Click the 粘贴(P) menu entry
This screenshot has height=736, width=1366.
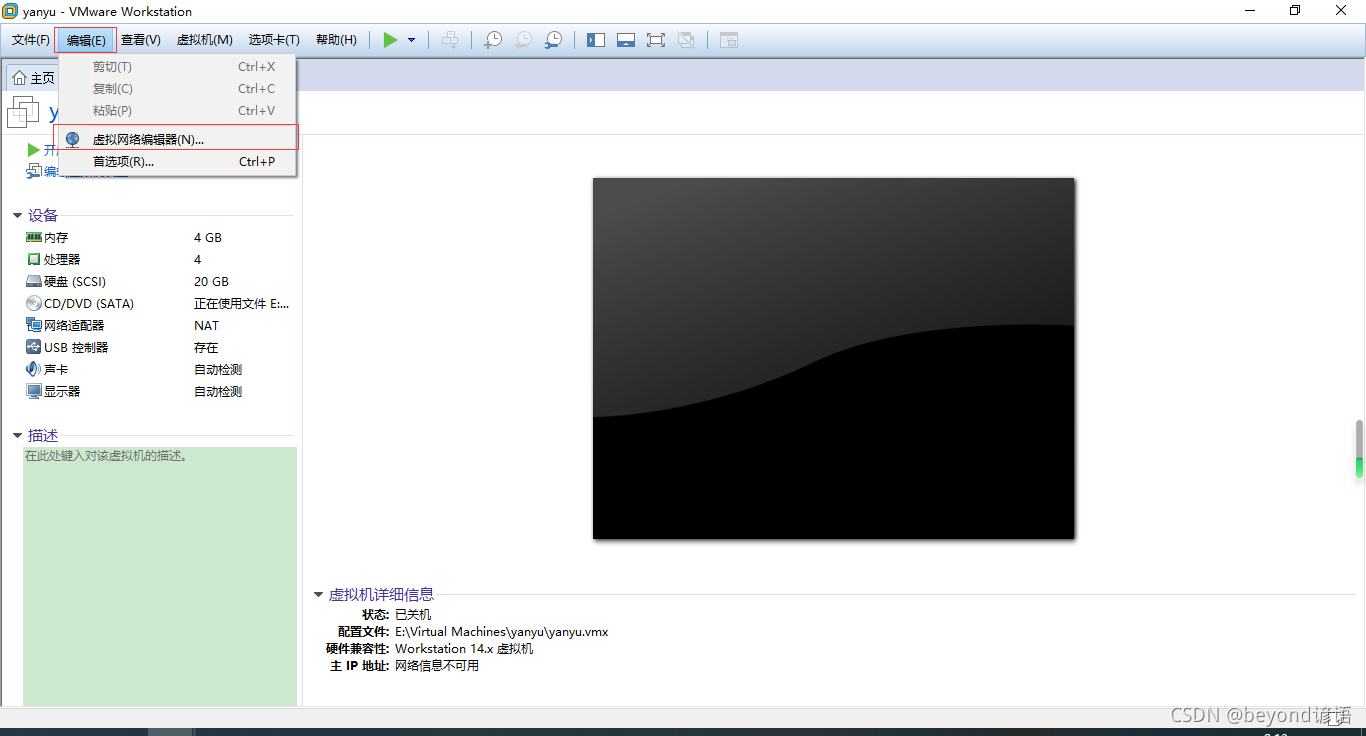pos(177,111)
